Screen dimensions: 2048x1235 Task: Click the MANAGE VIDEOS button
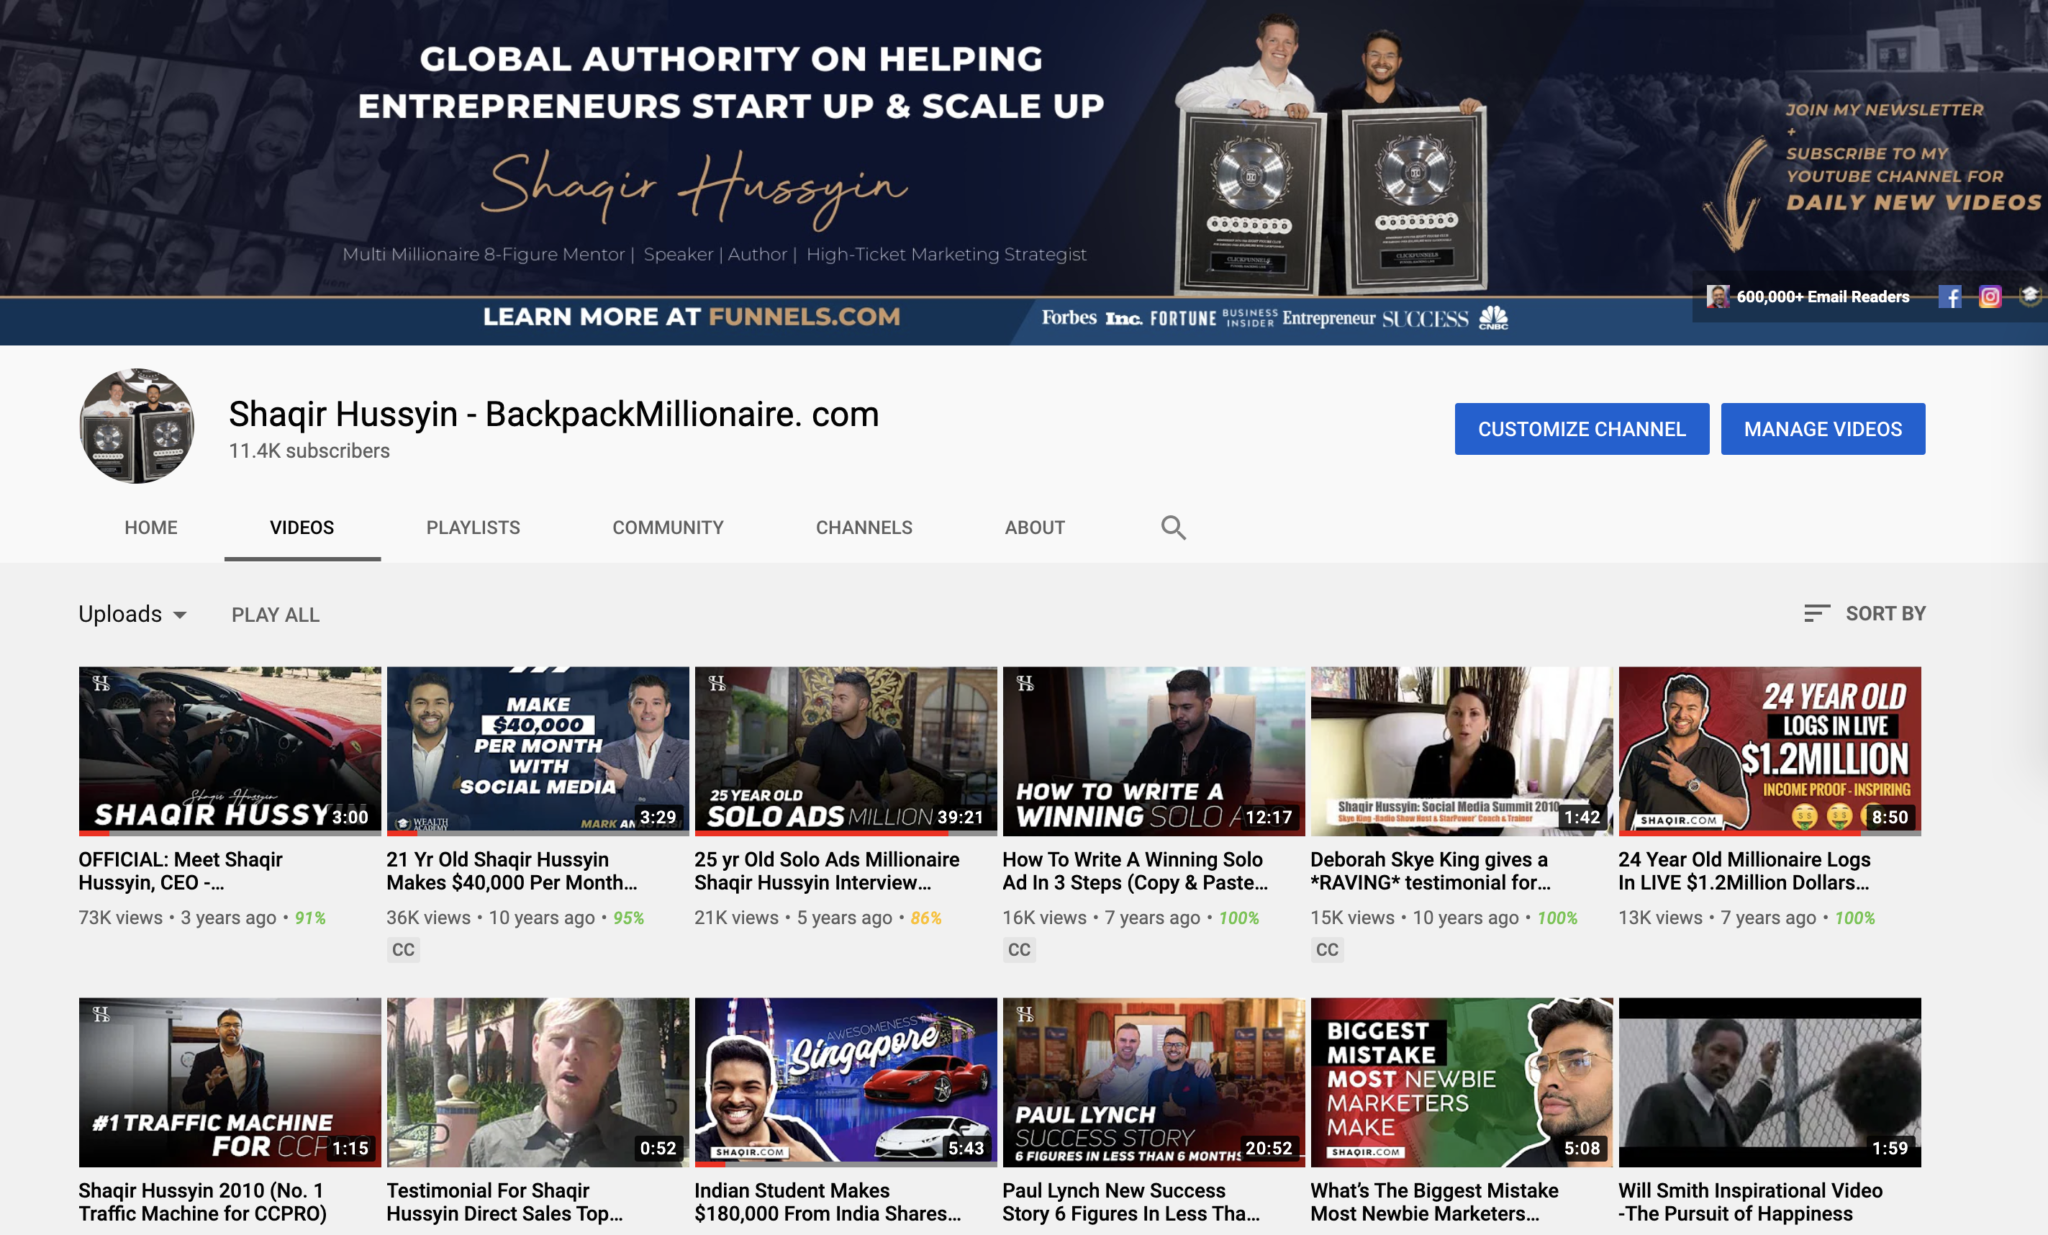[x=1823, y=429]
